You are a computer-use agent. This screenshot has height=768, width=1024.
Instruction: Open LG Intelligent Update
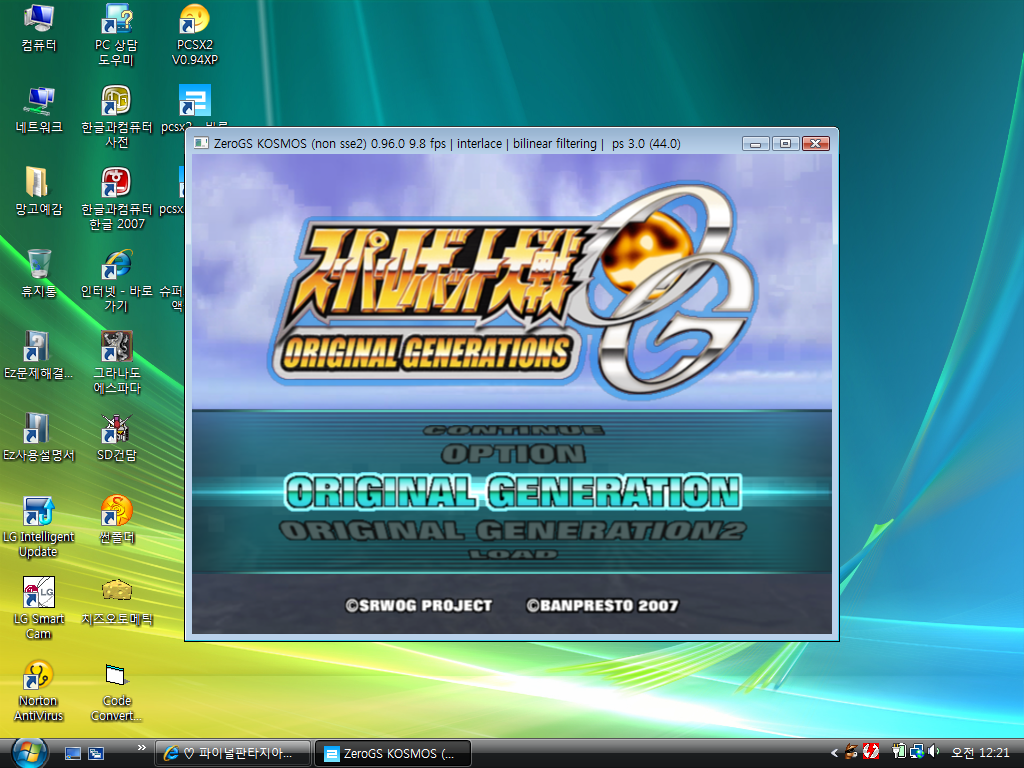point(39,528)
